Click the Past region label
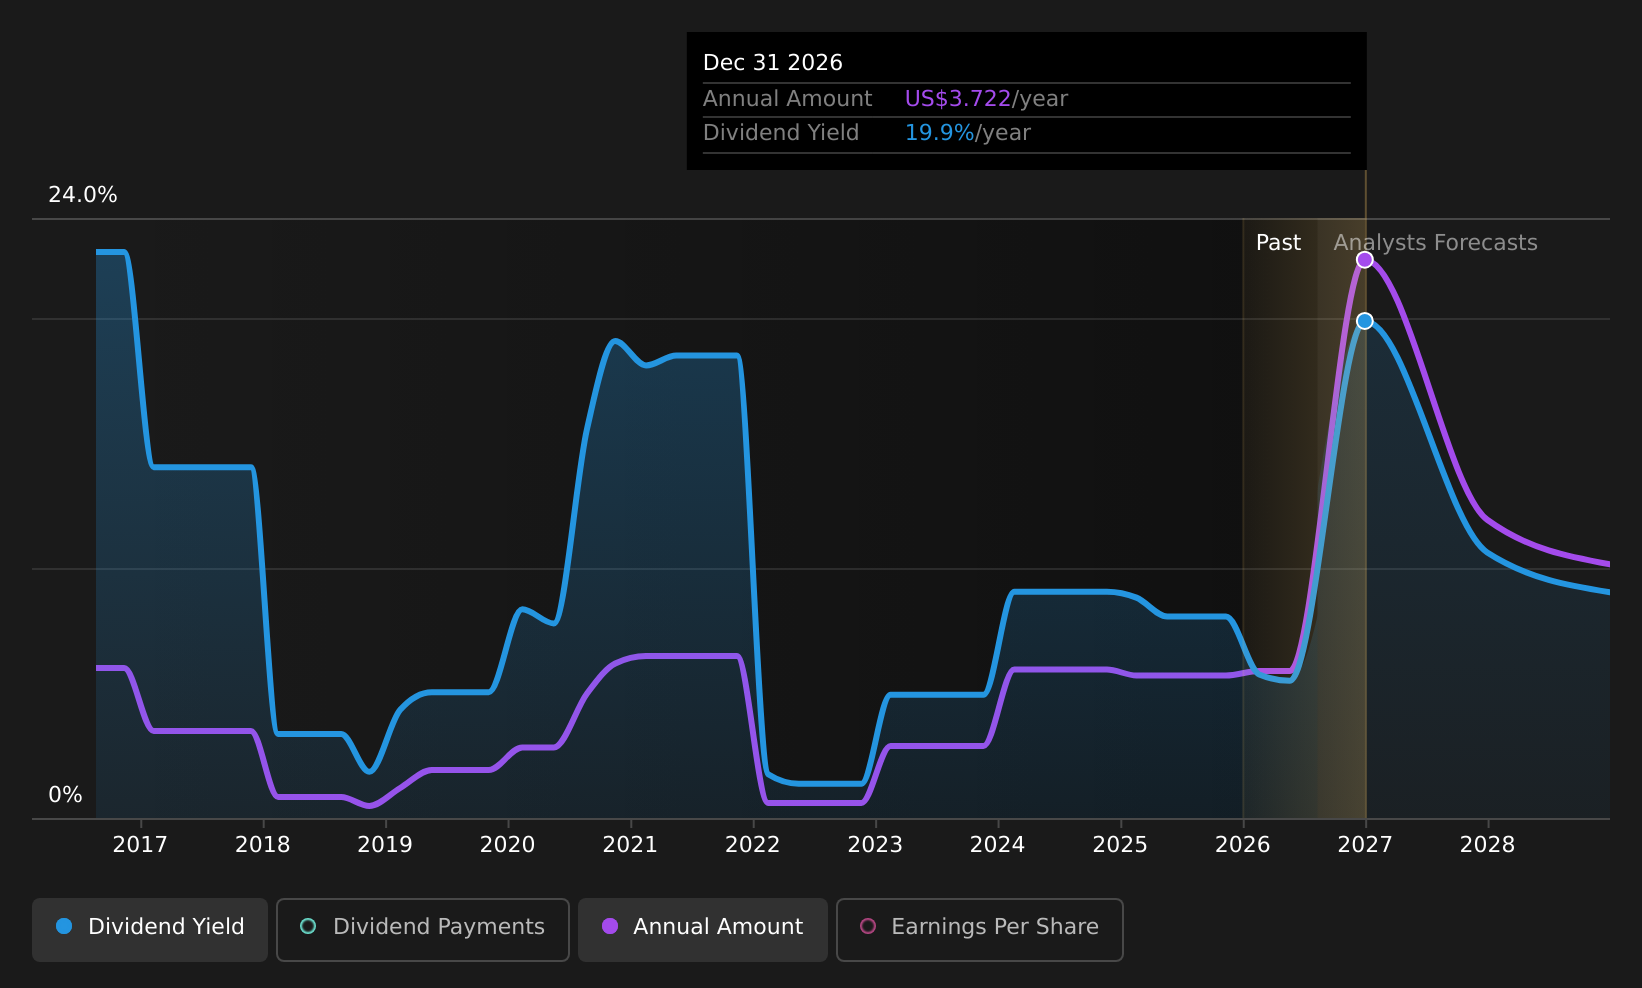1642x988 pixels. coord(1278,243)
